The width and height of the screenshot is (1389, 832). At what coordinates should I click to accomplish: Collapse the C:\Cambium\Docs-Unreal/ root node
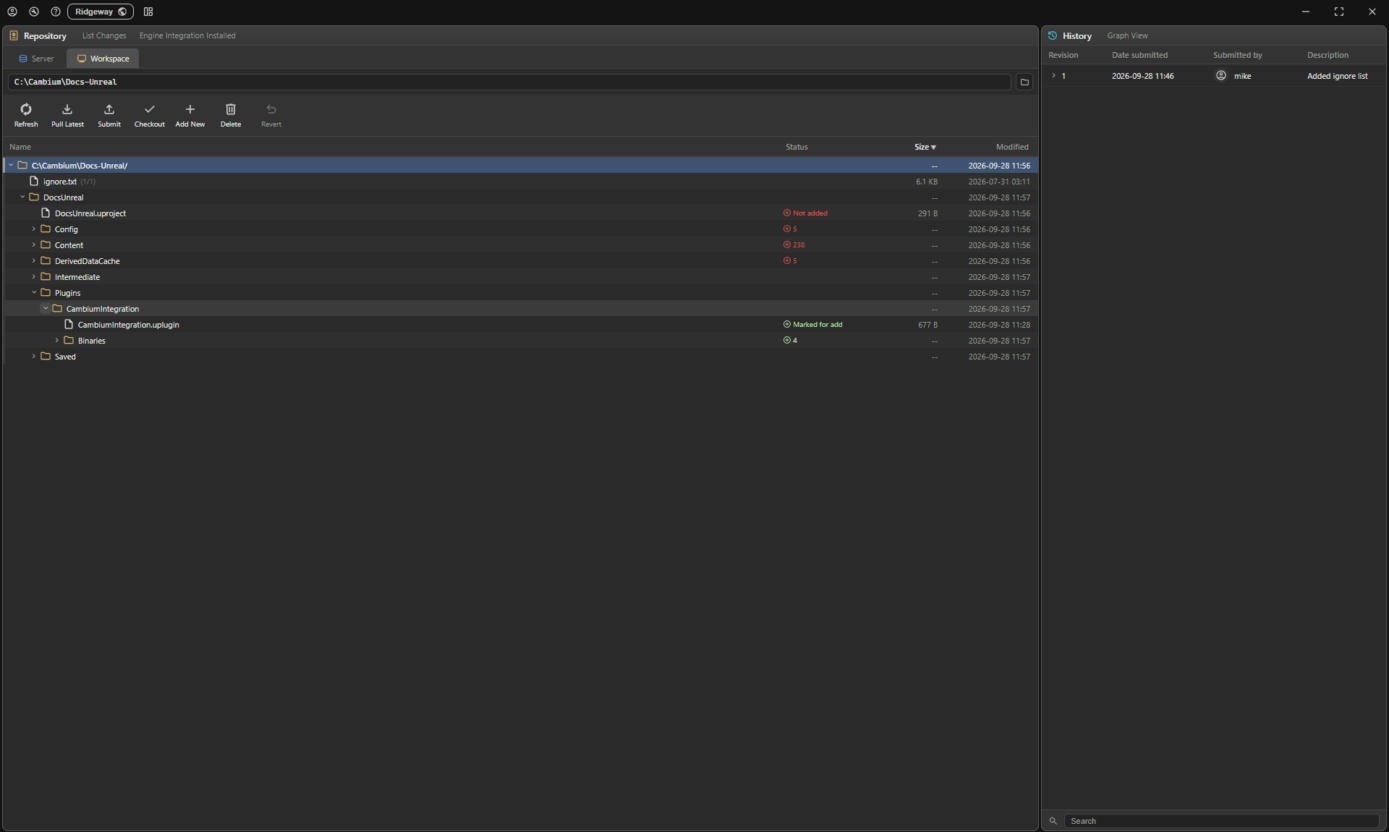pyautogui.click(x=11, y=165)
